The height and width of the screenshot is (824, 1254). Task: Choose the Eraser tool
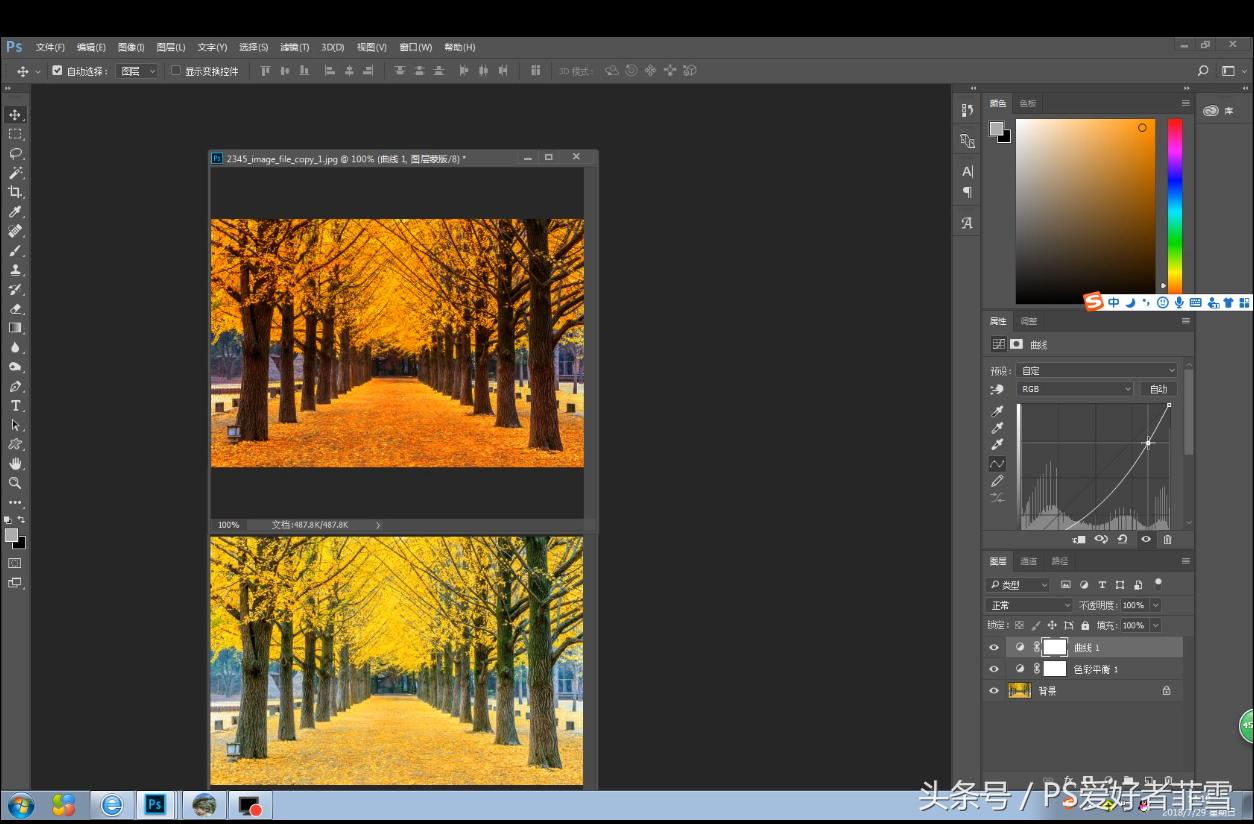15,309
